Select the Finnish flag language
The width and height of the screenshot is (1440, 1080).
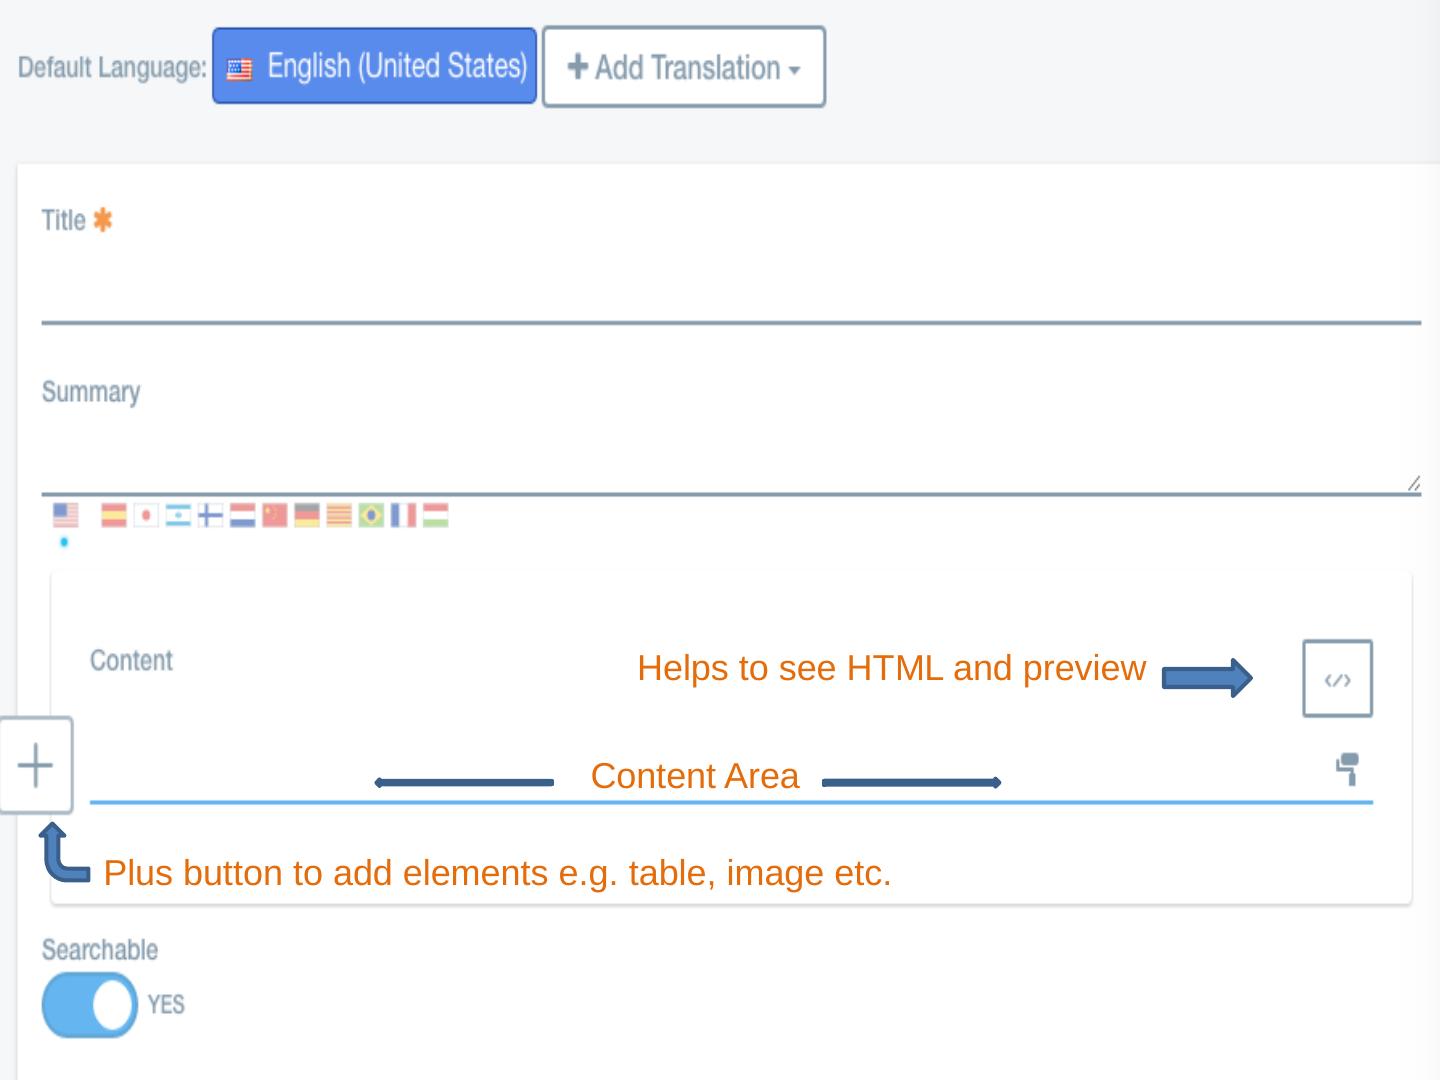pos(210,515)
